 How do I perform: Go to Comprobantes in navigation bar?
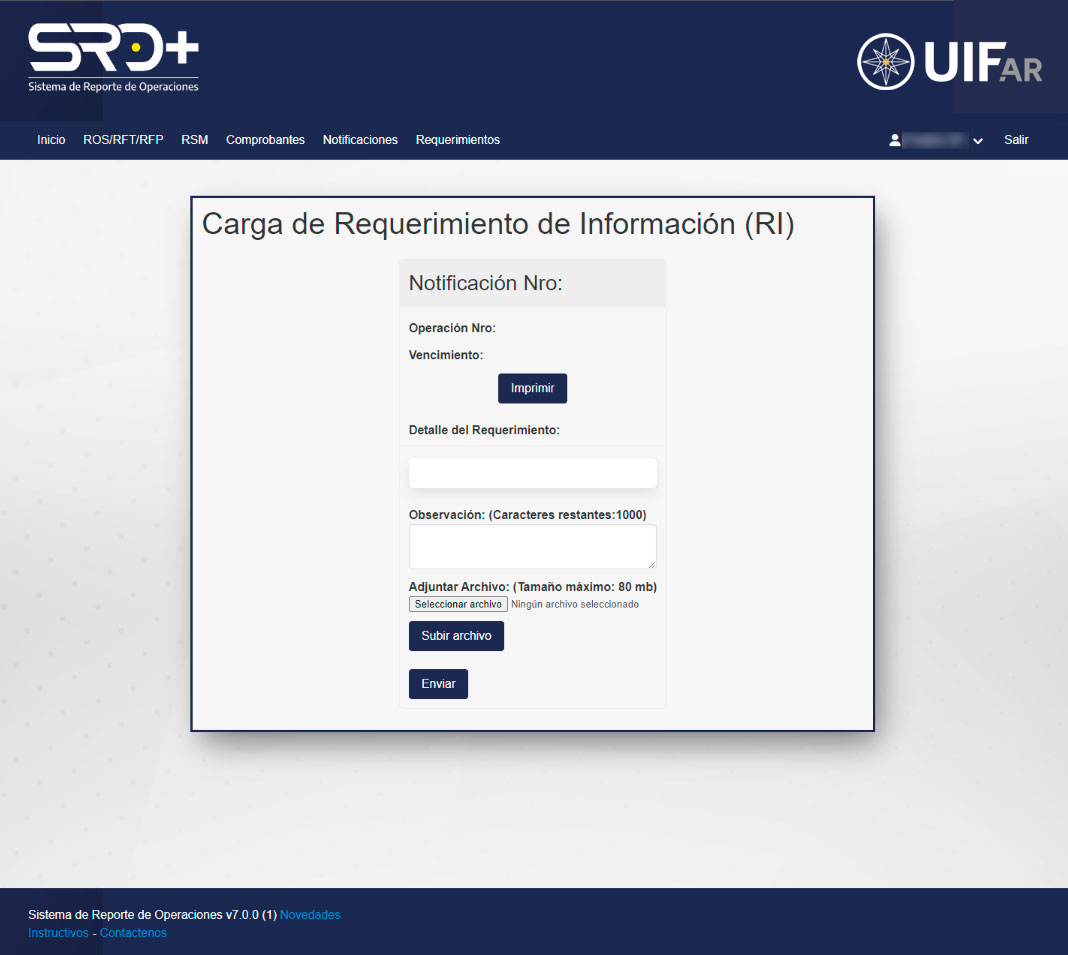265,140
